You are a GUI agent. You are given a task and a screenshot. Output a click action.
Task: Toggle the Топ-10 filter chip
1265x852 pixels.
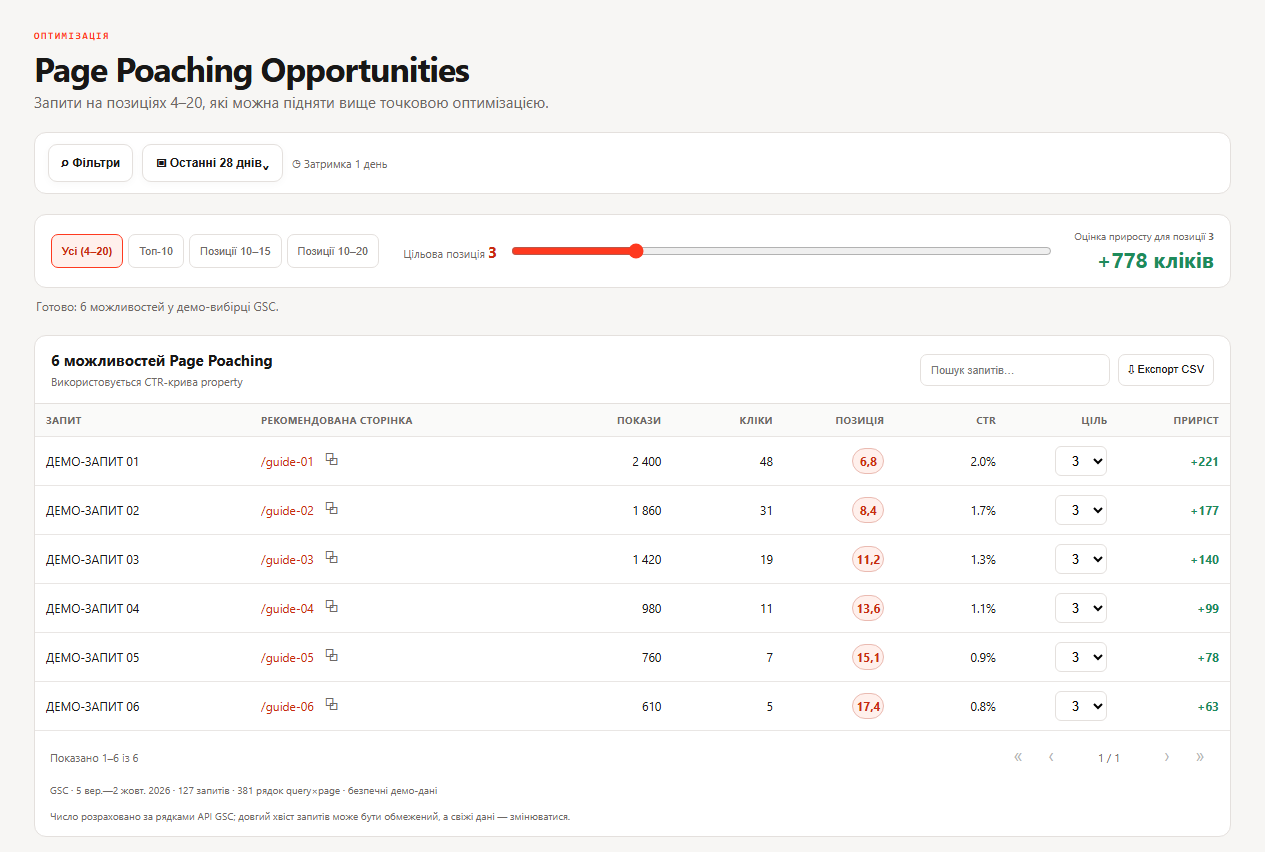156,251
